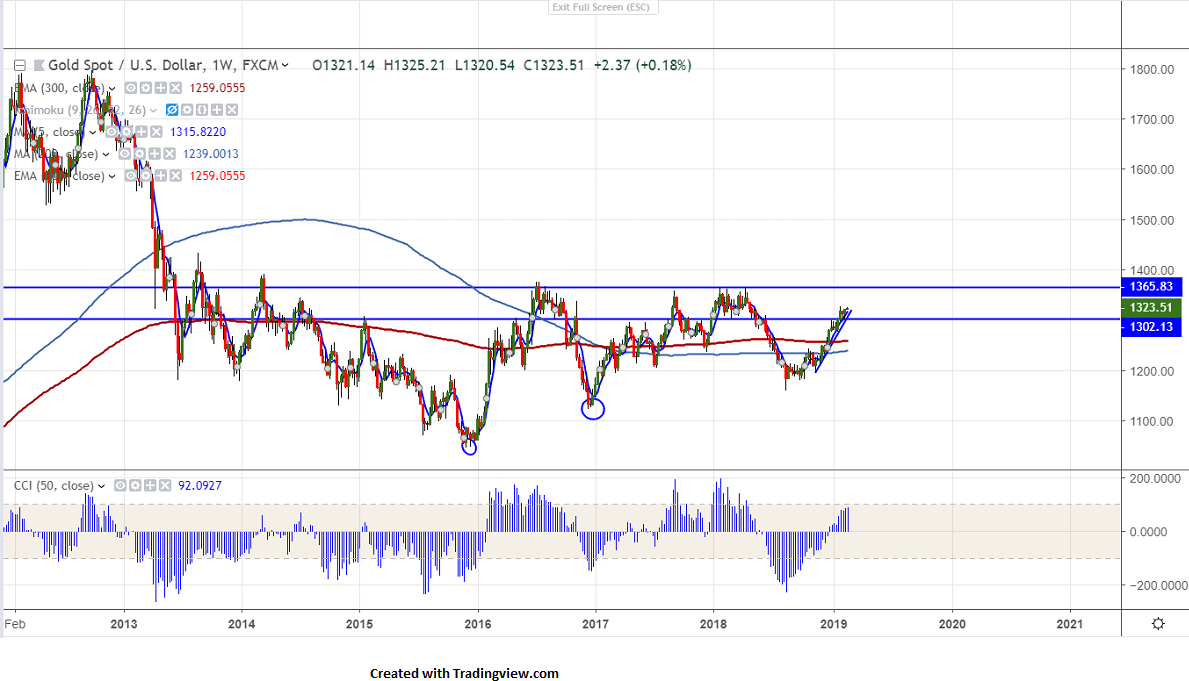Image resolution: width=1189 pixels, height=681 pixels.
Task: Click the CCI value 92.0927
Action: click(199, 485)
